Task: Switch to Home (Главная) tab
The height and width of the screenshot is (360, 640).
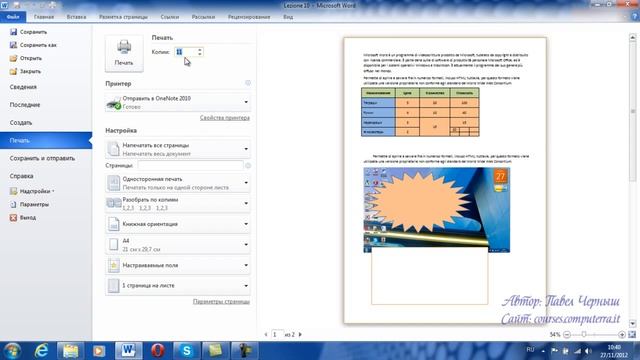Action: tap(44, 17)
